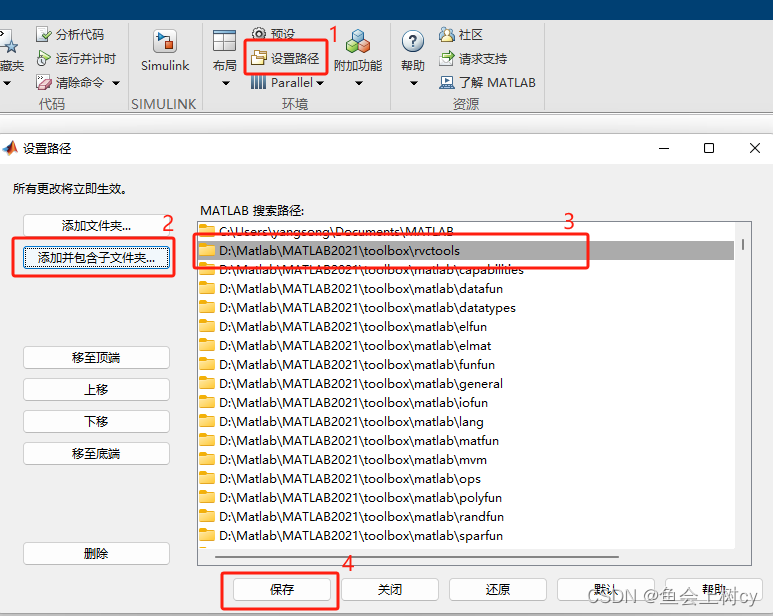Viewport: 773px width, 616px height.
Task: Open Preferences (预设) gear icon
Action: pos(258,34)
